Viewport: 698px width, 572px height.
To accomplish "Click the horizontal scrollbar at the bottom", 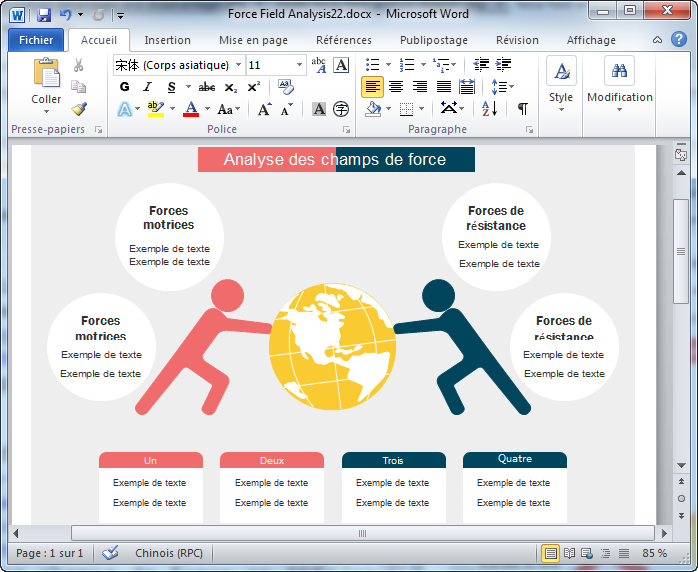I will point(362,533).
